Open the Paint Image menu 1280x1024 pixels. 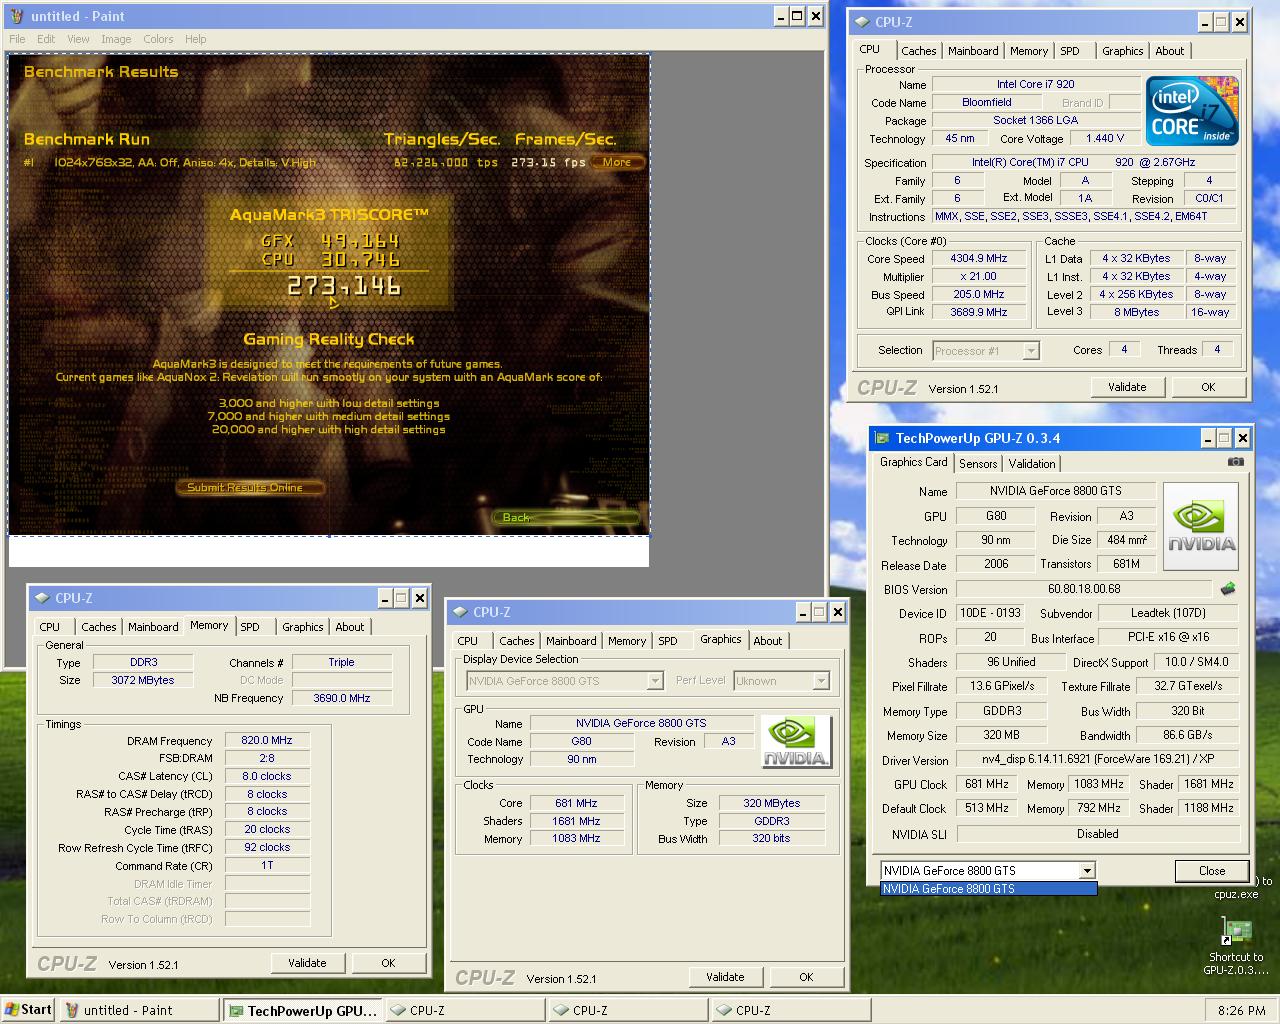point(116,39)
